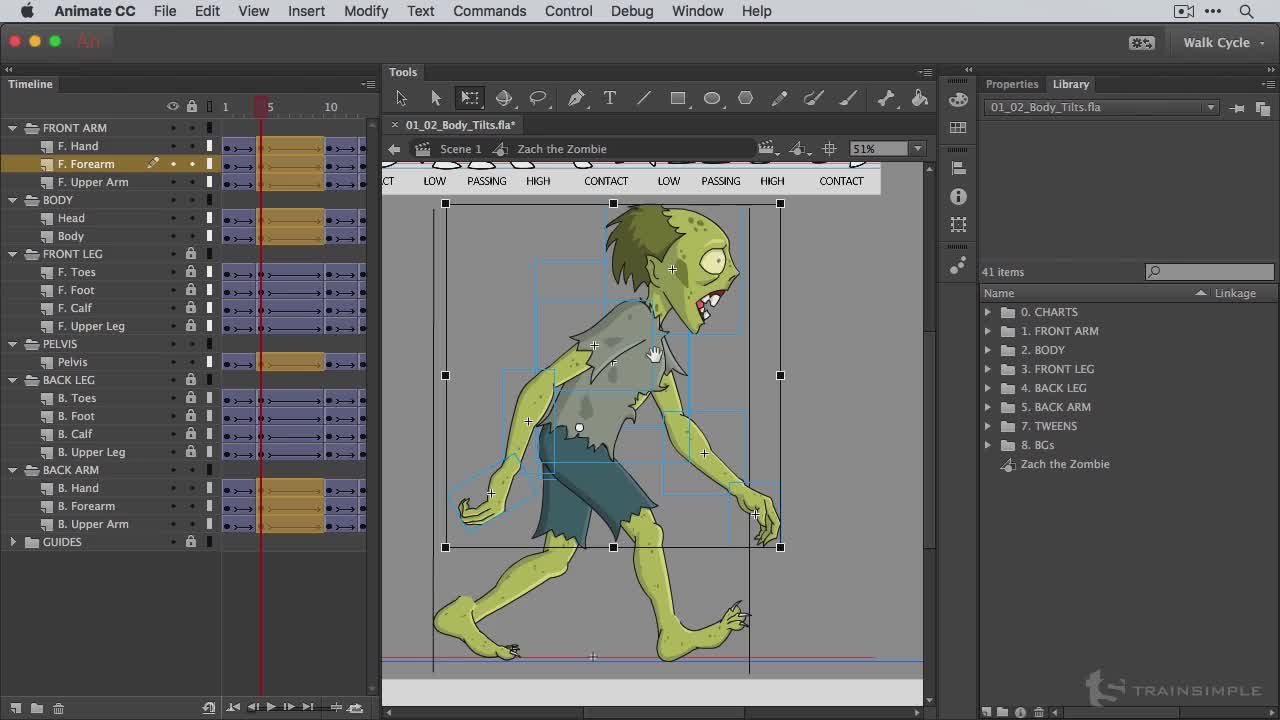The image size is (1280, 720).
Task: Open the Commands menu
Action: pos(489,11)
